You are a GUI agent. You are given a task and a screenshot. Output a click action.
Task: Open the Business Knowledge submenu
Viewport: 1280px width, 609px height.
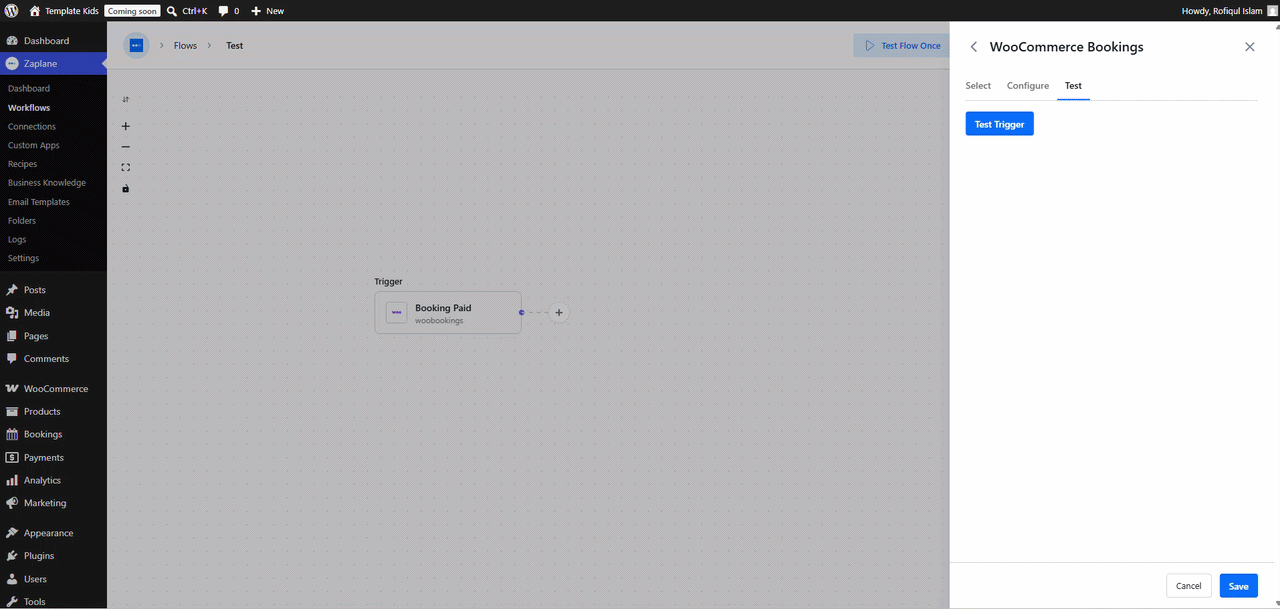pyautogui.click(x=47, y=183)
